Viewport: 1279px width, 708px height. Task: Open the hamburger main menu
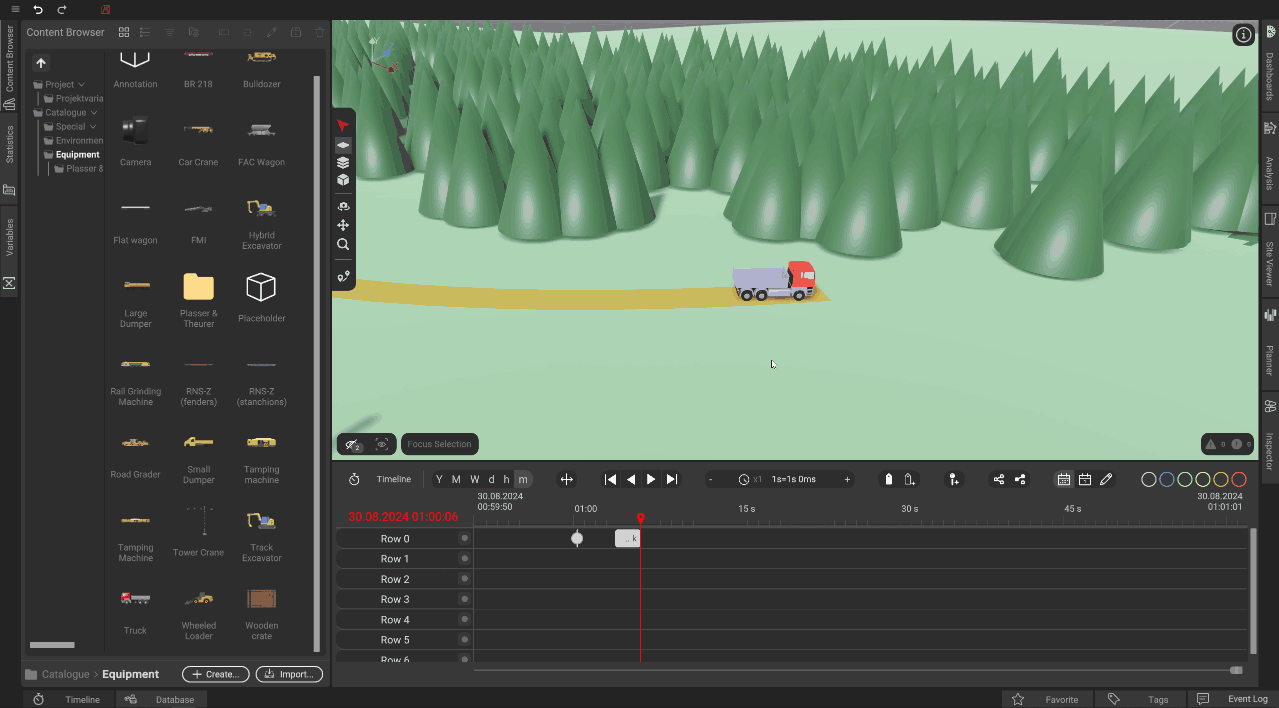coord(15,9)
